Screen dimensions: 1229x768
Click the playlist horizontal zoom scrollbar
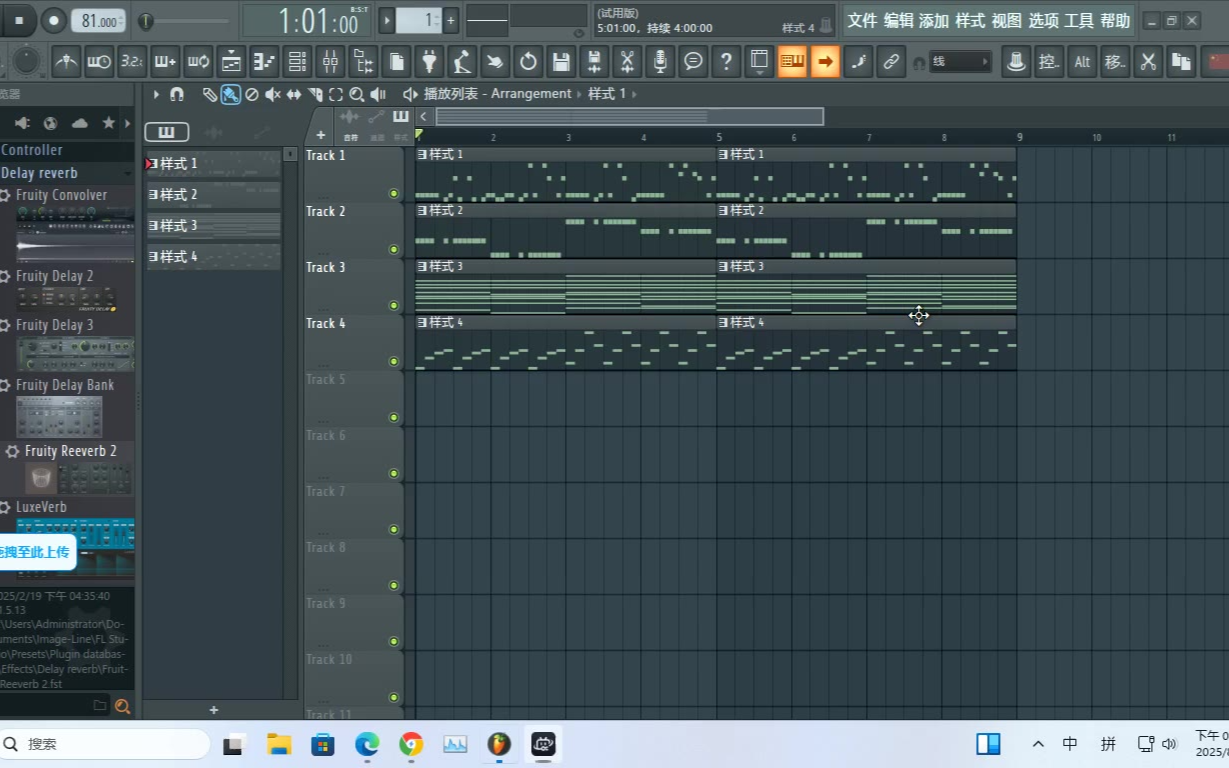pyautogui.click(x=630, y=117)
